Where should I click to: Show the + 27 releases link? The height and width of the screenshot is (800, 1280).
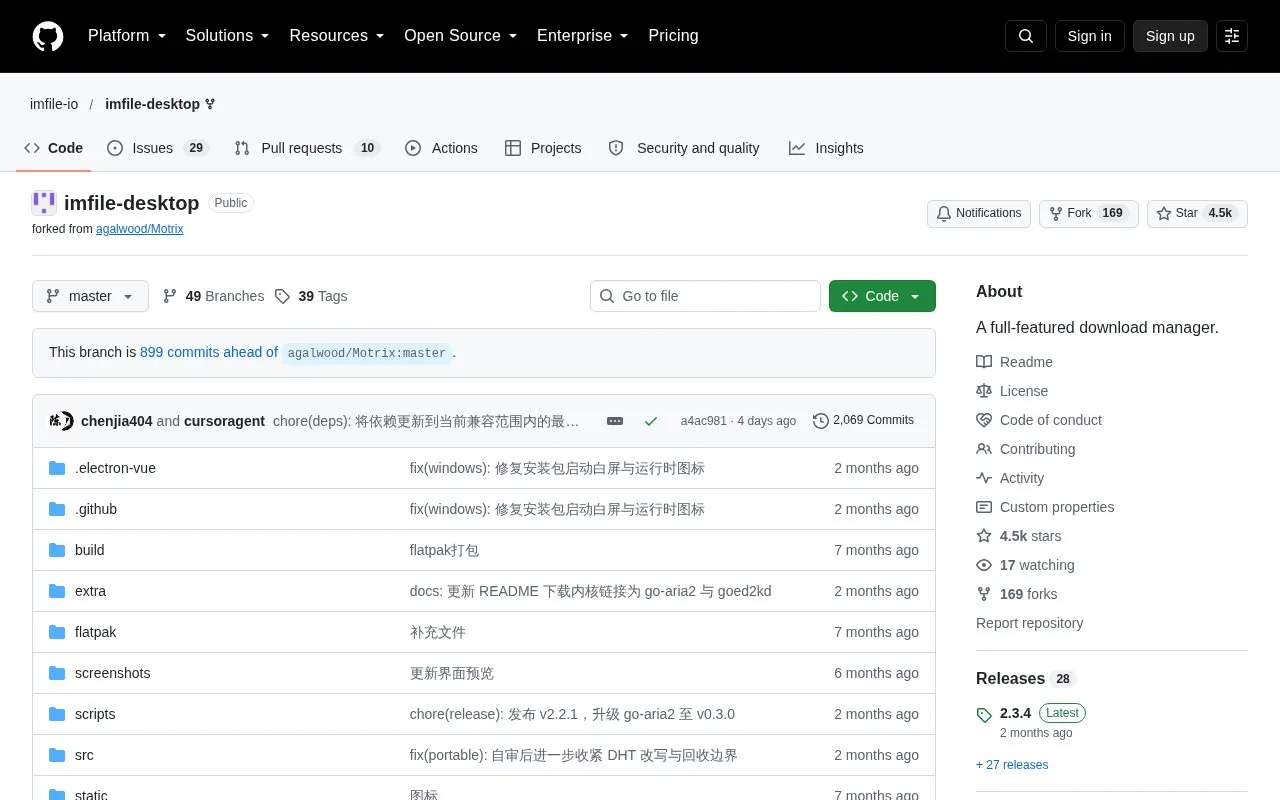1012,765
